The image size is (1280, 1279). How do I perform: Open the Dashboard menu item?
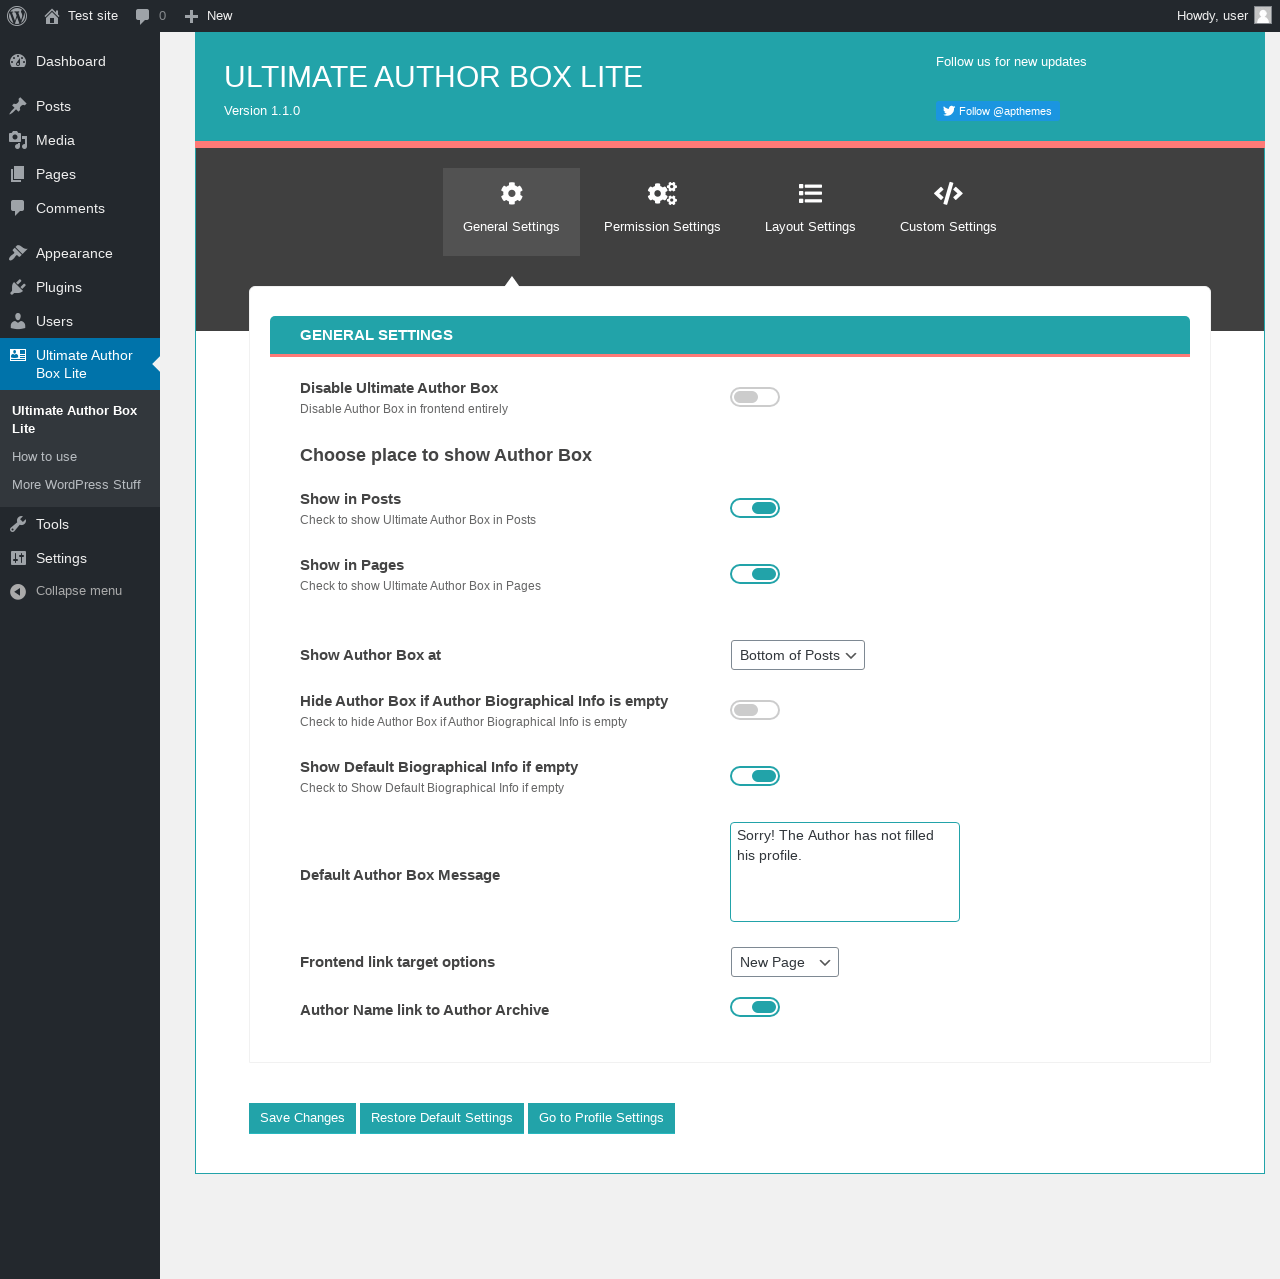point(80,61)
